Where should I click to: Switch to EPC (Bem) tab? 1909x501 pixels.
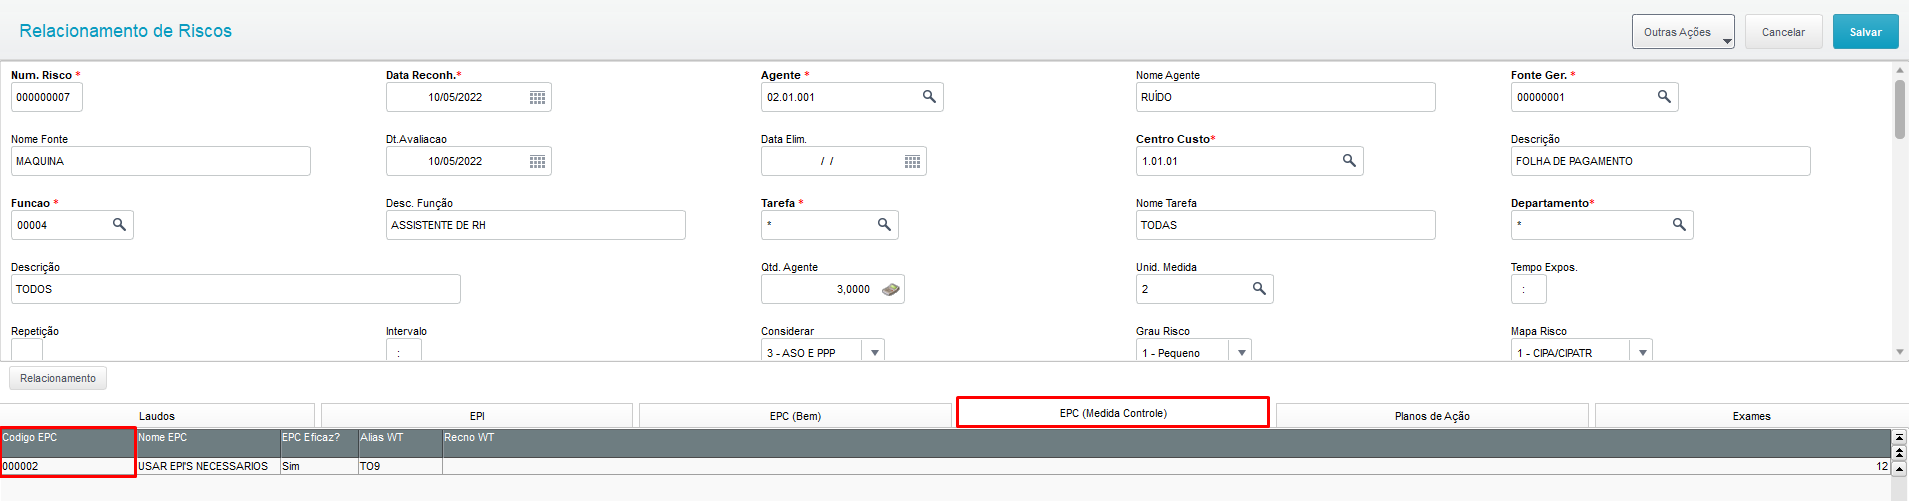point(795,416)
